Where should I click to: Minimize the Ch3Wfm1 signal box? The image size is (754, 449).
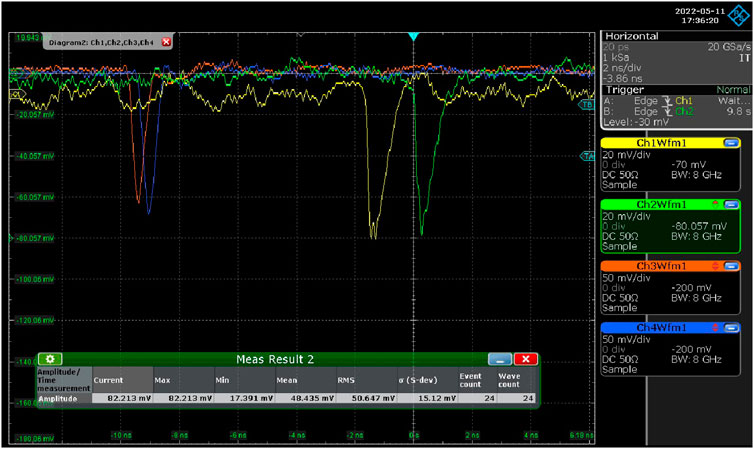[x=731, y=266]
